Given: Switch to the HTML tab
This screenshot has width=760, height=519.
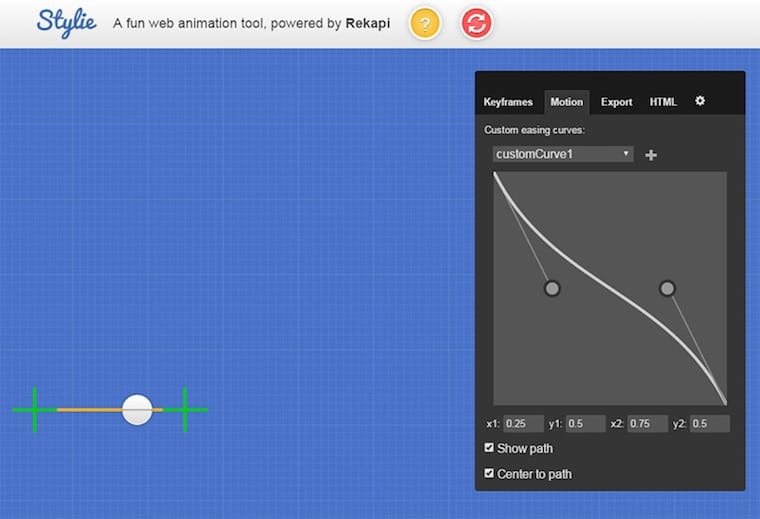Looking at the screenshot, I should (x=663, y=102).
